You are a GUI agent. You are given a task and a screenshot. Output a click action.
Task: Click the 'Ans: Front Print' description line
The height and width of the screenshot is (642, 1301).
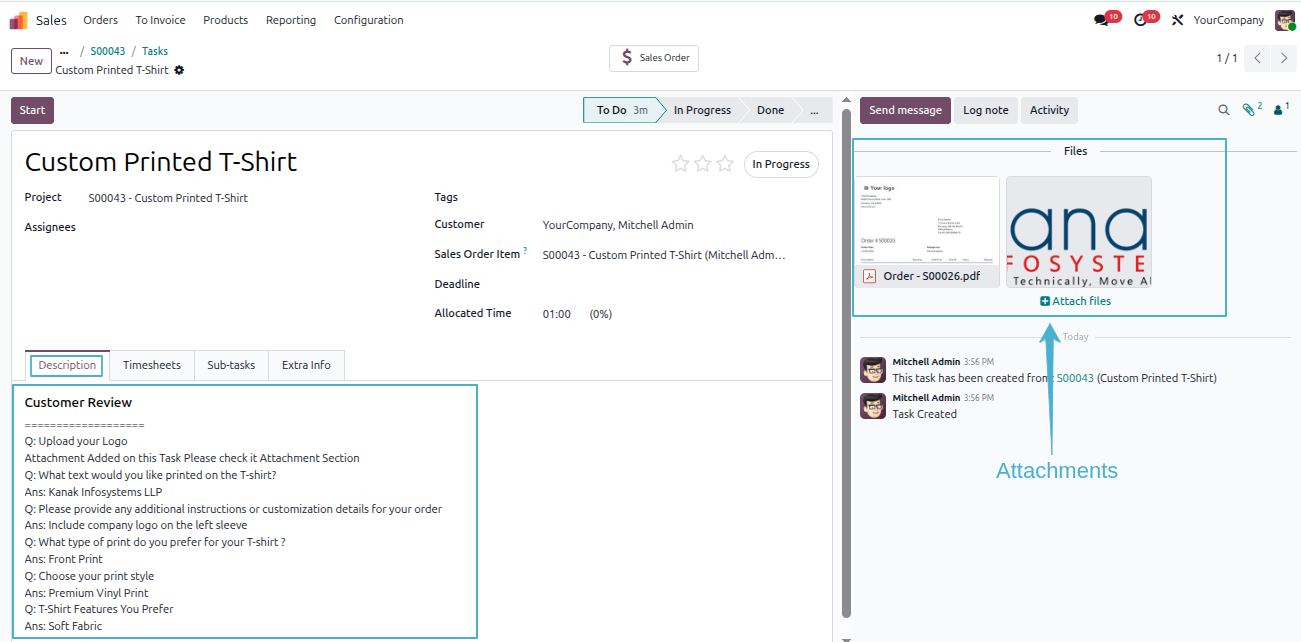tap(64, 559)
